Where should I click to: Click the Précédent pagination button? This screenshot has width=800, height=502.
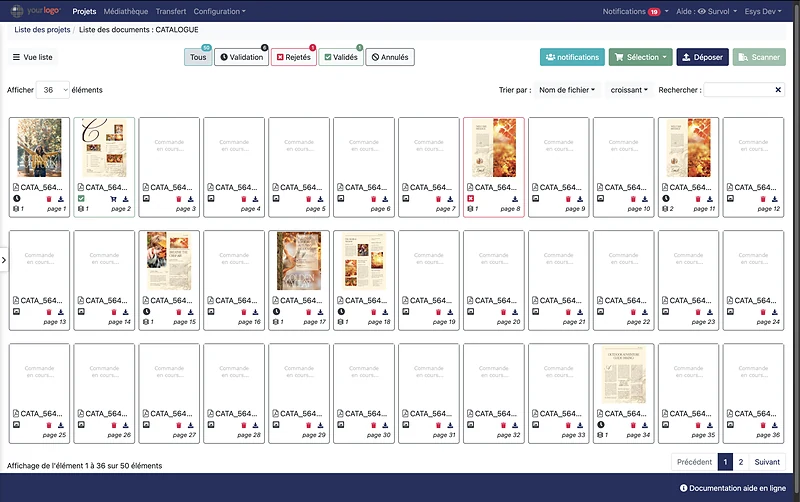coord(694,462)
